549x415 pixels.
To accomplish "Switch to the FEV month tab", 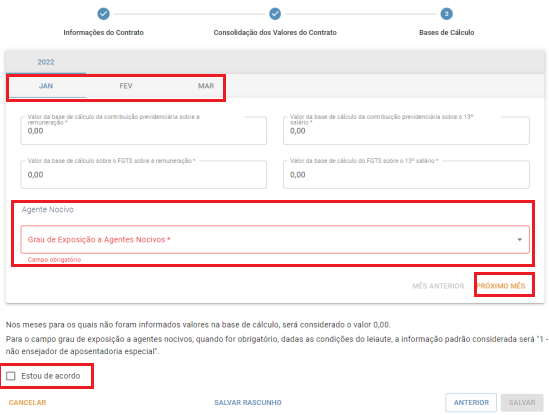I will click(x=126, y=86).
